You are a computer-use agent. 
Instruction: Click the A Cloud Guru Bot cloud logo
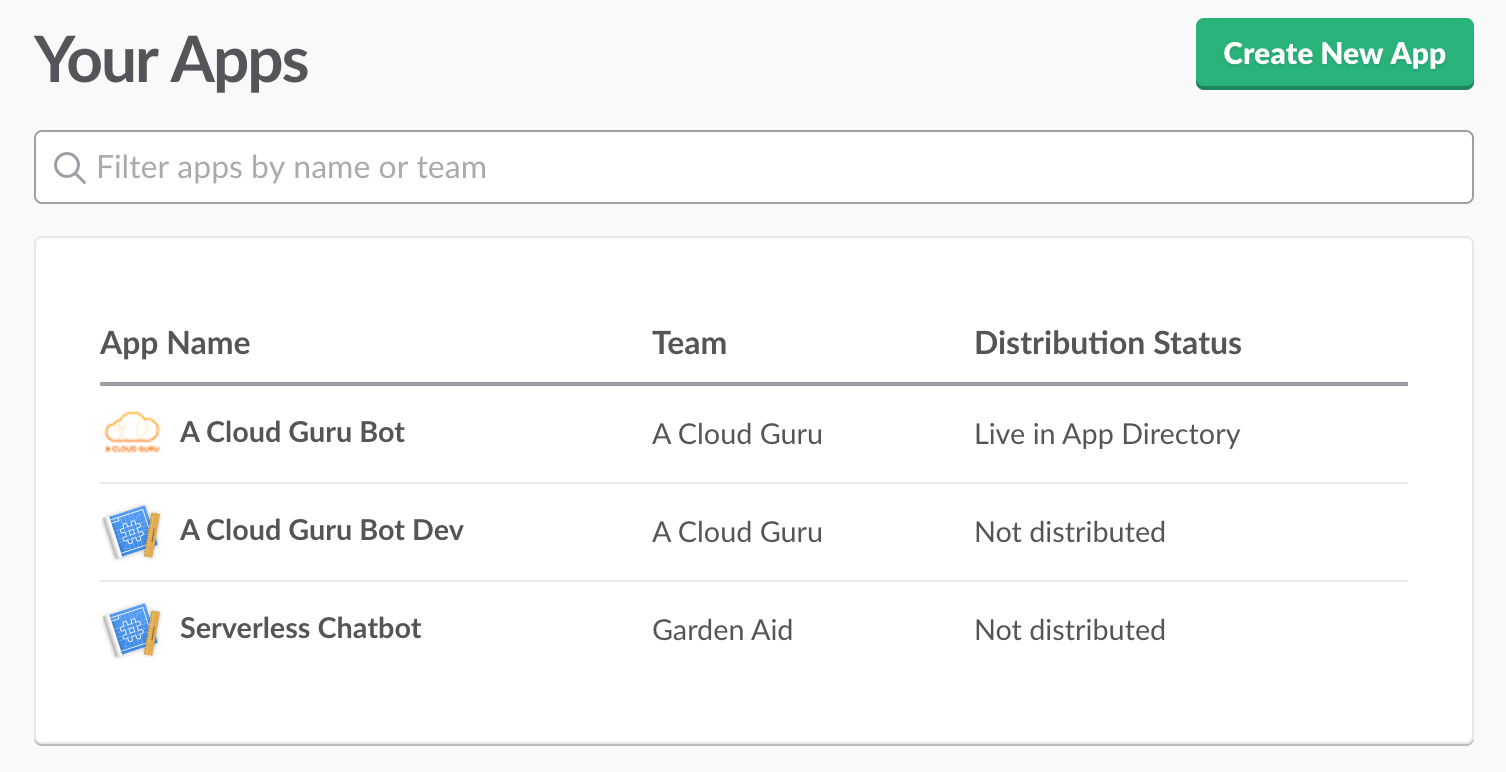(x=131, y=433)
